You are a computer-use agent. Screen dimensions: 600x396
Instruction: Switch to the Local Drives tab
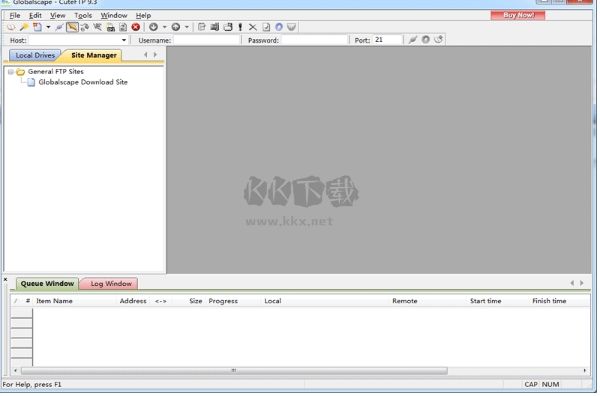coord(35,56)
